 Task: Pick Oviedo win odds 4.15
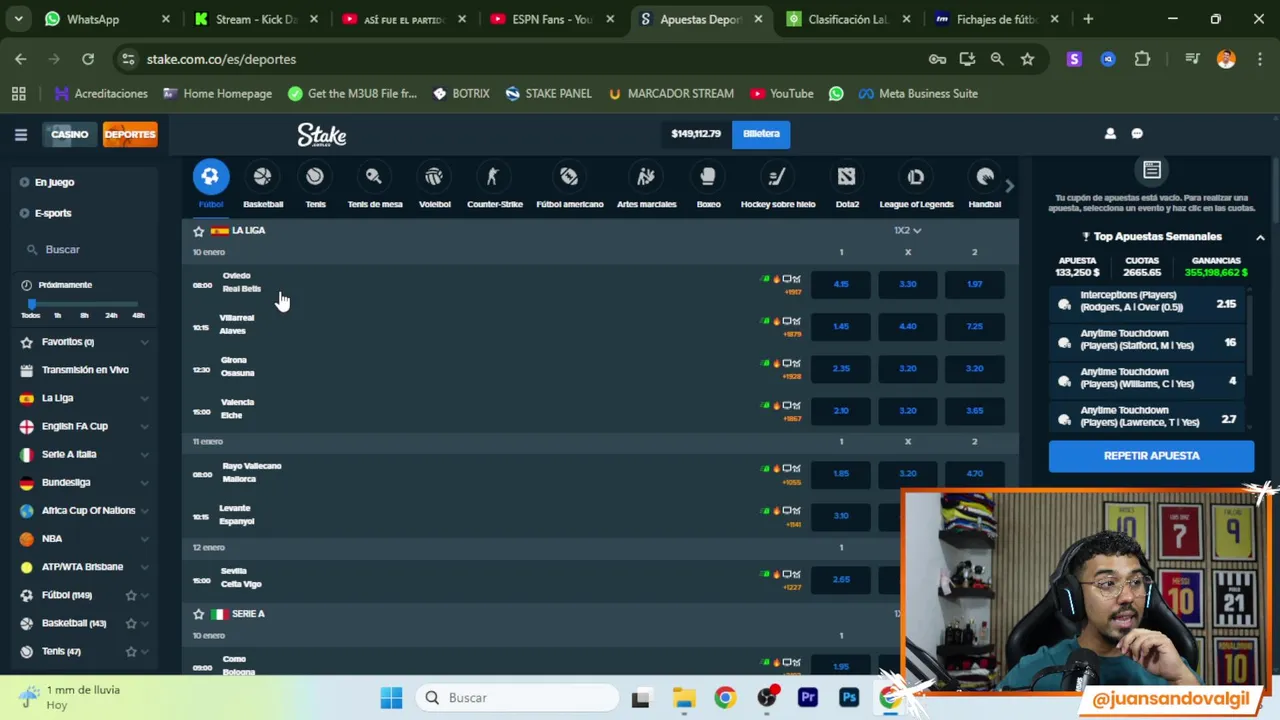coord(841,285)
